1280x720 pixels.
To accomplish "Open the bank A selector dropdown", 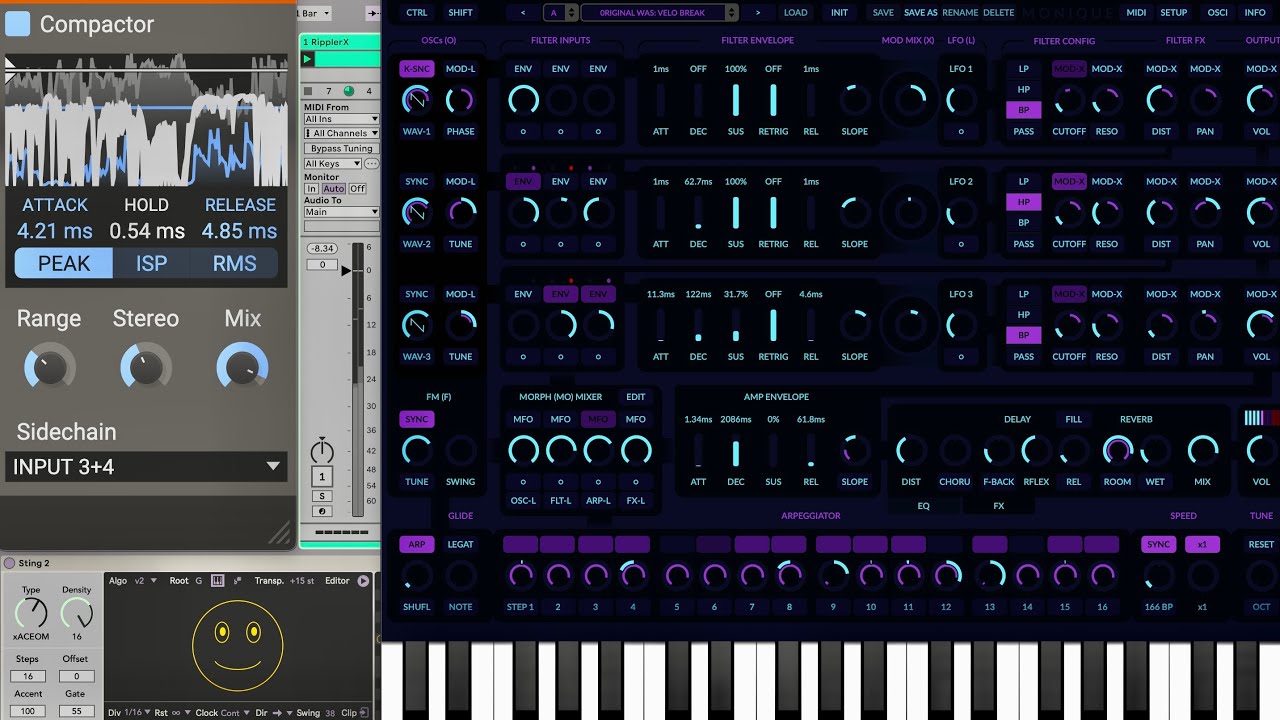I will (560, 12).
